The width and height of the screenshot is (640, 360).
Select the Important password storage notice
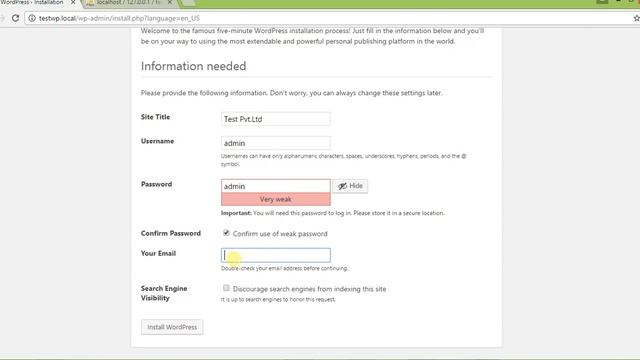click(x=333, y=213)
